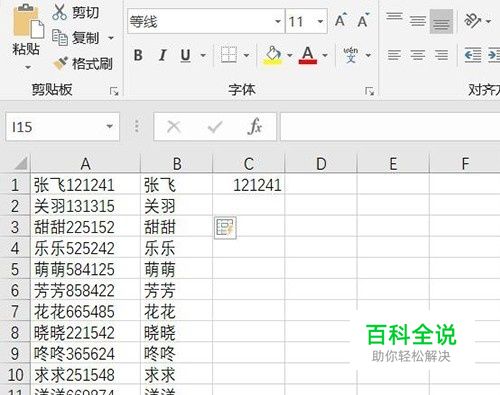Click the Paste clipboard icon

[x=28, y=21]
